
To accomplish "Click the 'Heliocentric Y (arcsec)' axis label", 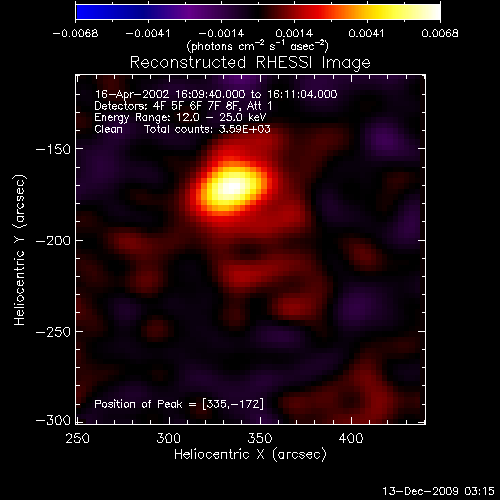I will coord(20,250).
